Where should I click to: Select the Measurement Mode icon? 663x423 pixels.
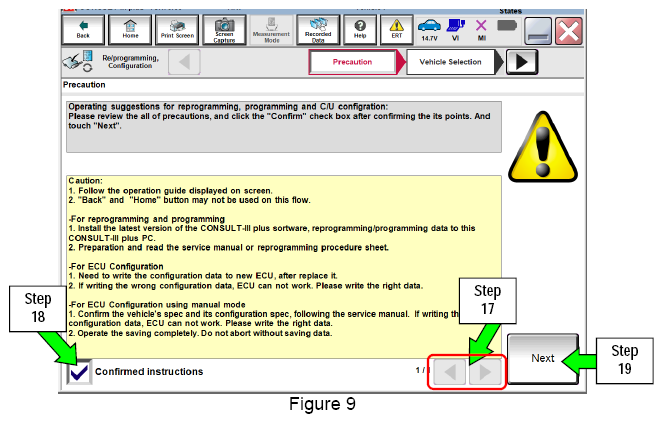[271, 30]
